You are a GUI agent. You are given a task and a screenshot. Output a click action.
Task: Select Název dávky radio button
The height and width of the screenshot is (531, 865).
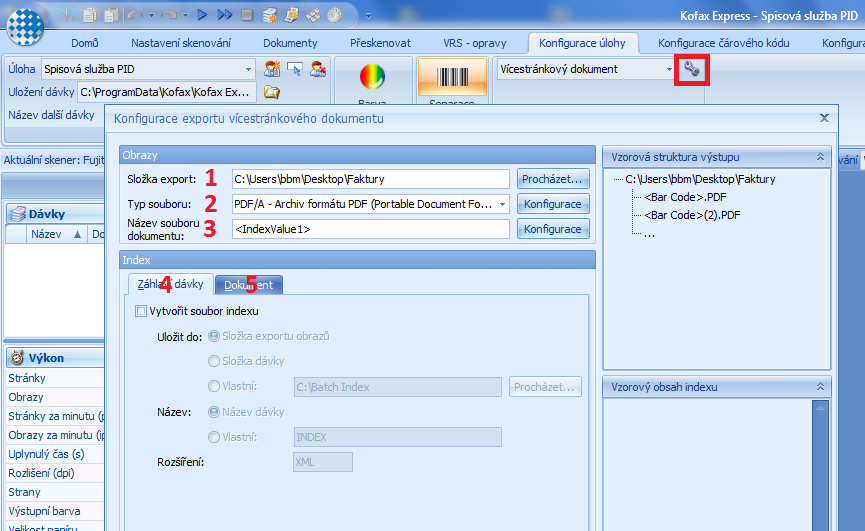(x=213, y=412)
